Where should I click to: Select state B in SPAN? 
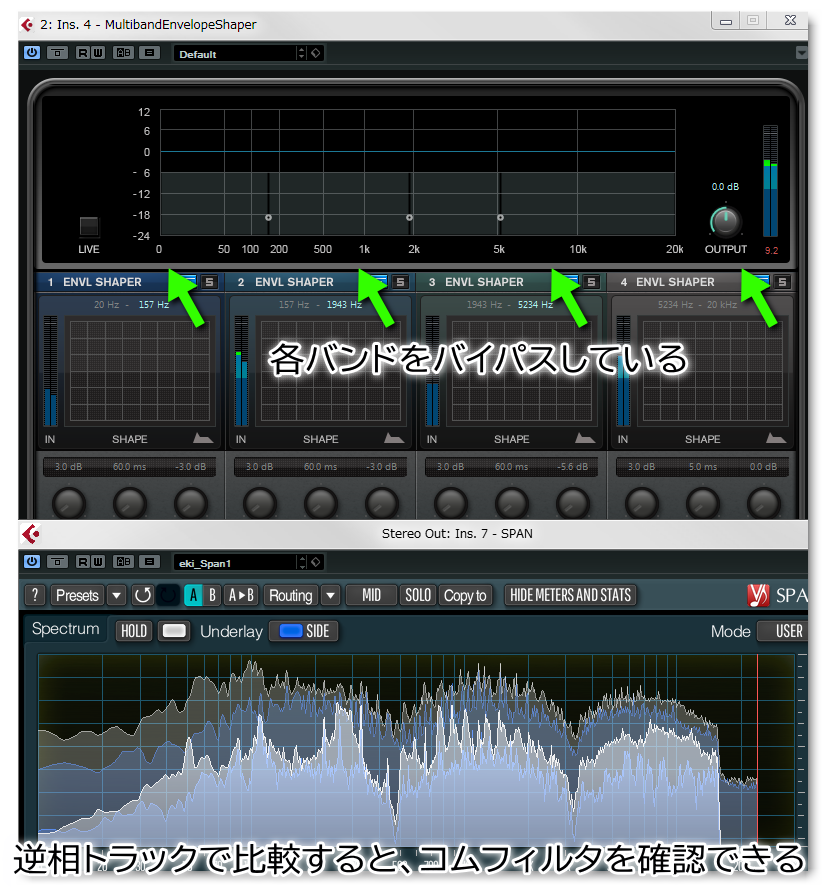[212, 595]
